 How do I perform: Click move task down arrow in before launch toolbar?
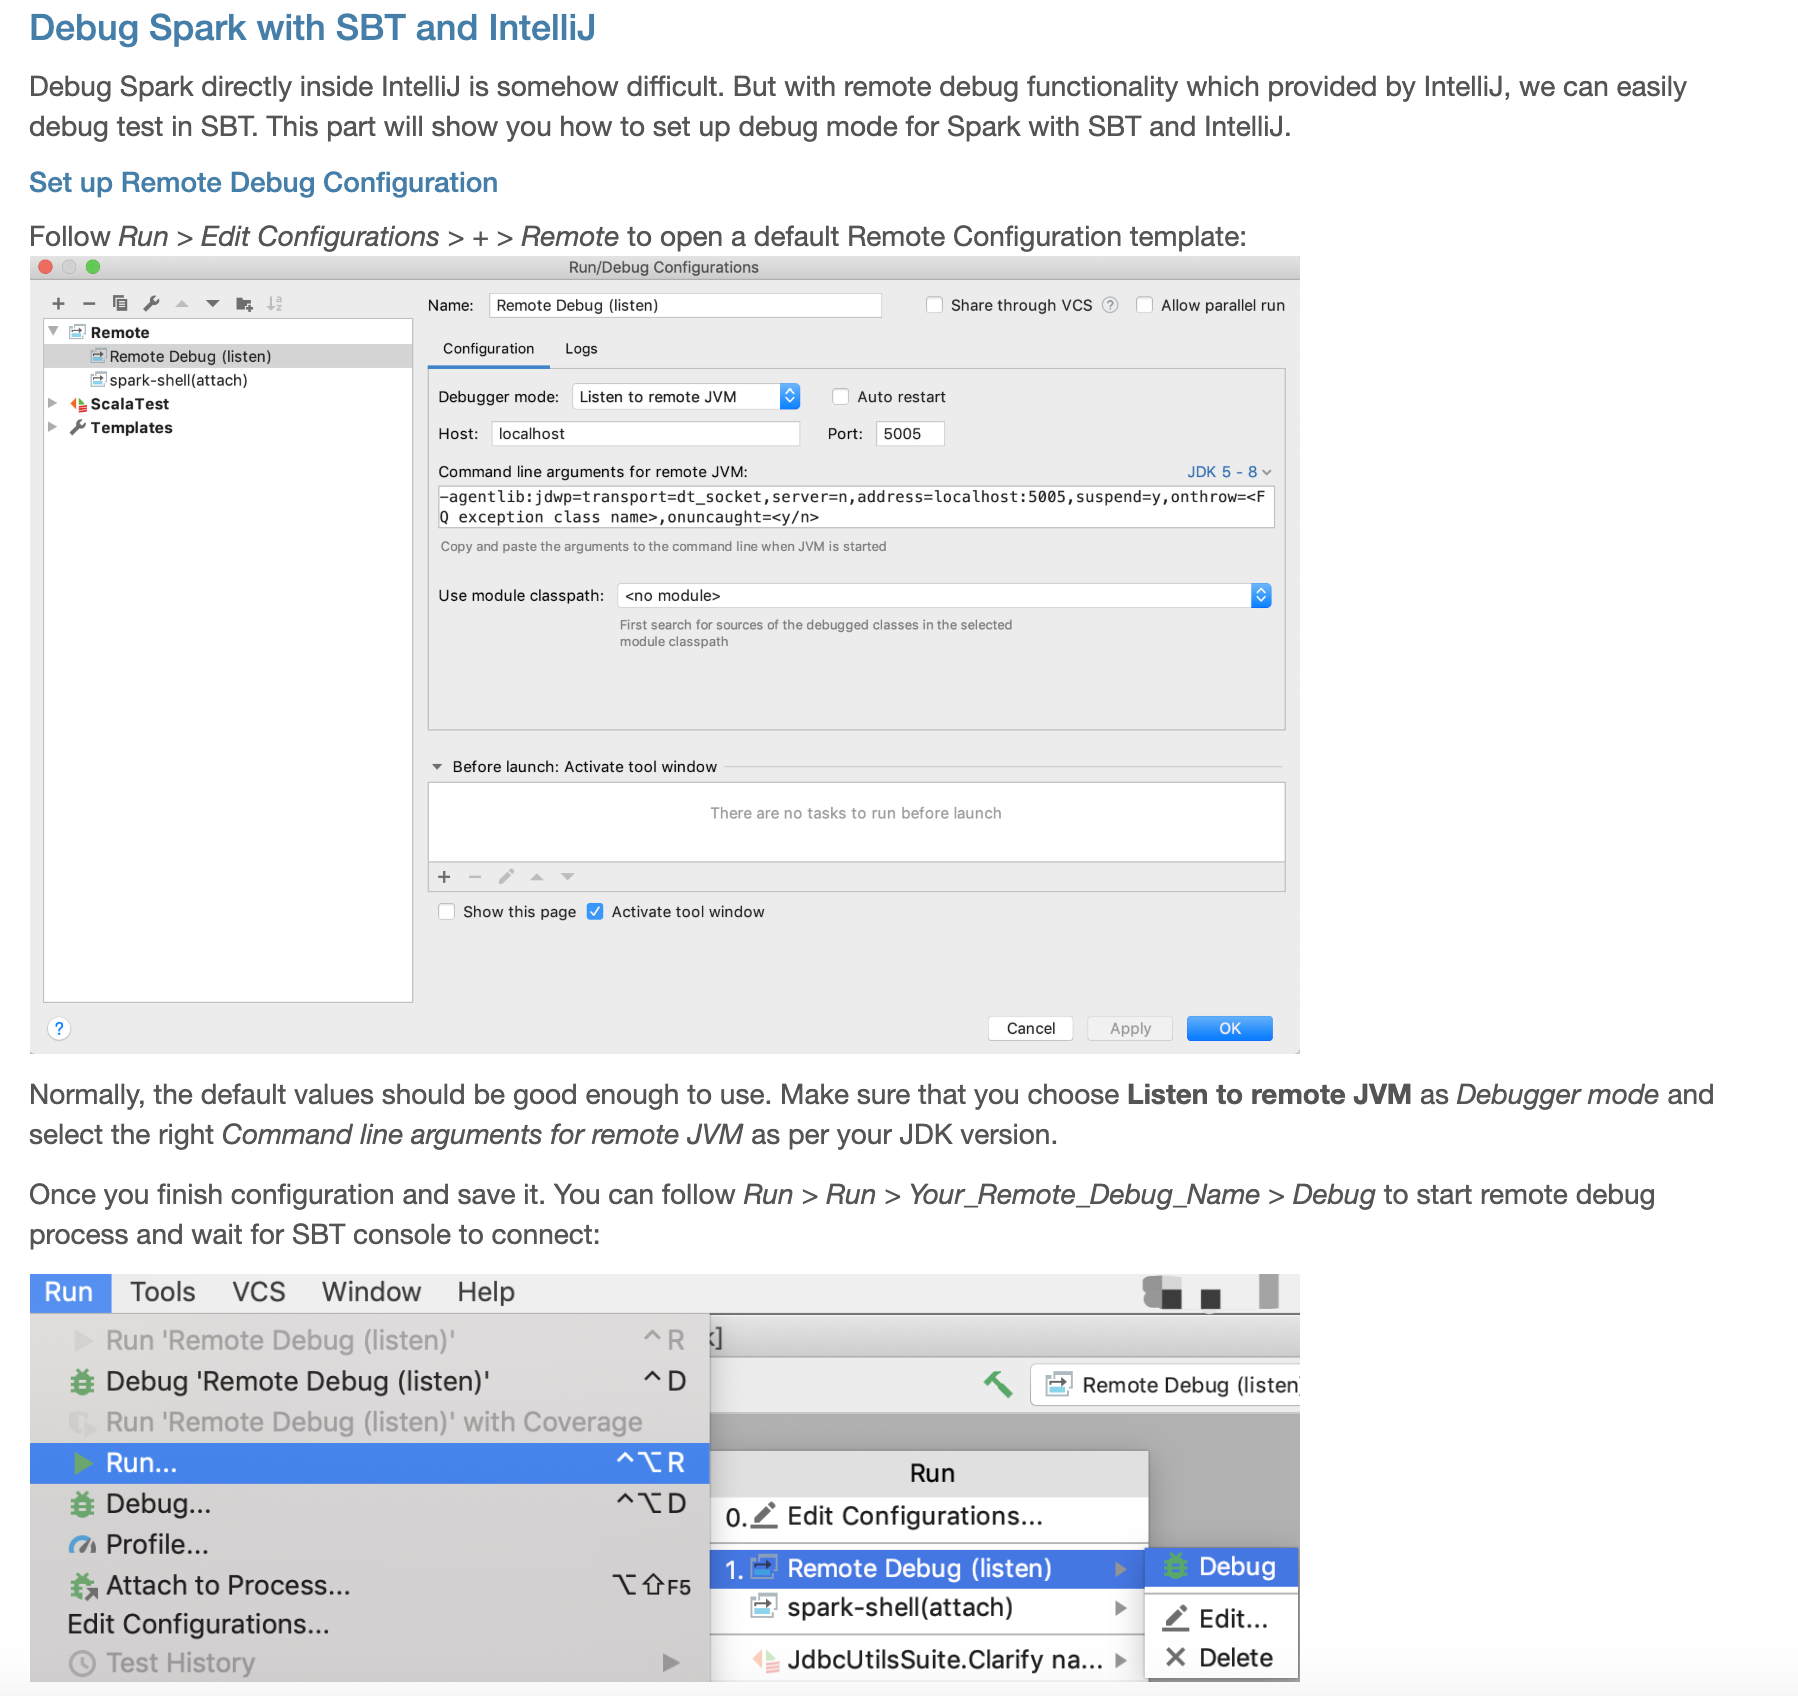568,877
